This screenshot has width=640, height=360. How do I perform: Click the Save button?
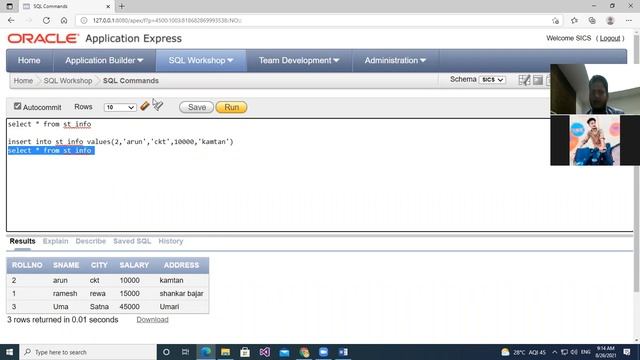(196, 107)
